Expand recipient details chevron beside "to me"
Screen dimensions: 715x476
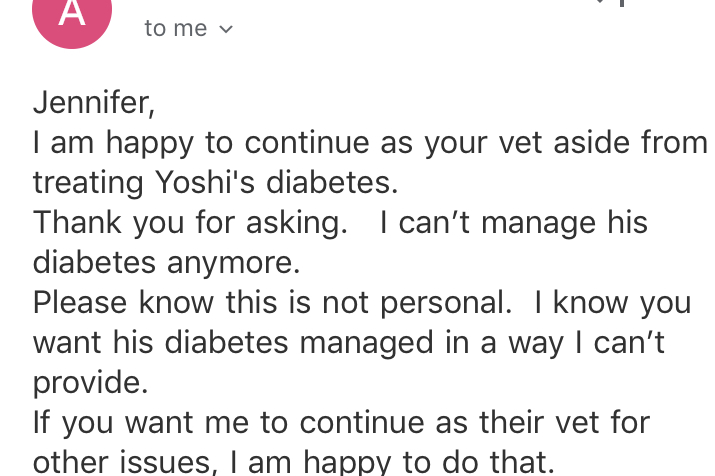click(x=226, y=30)
